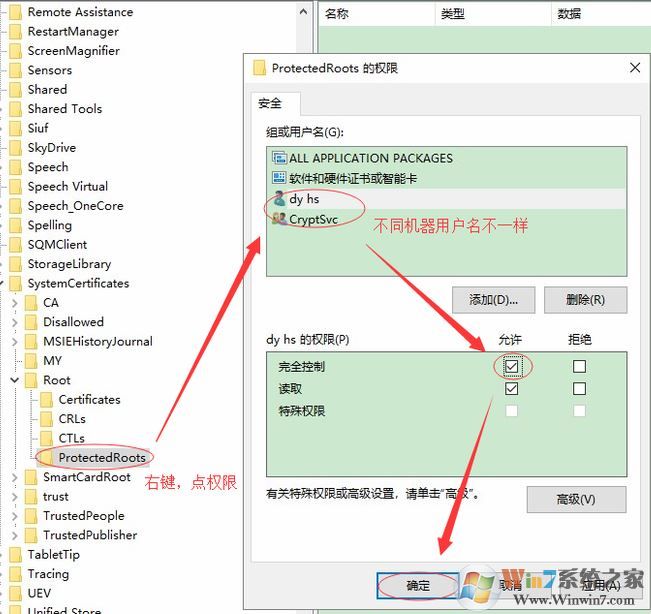Click the Speech Virtual folder icon
This screenshot has height=614, width=651.
click(x=15, y=186)
